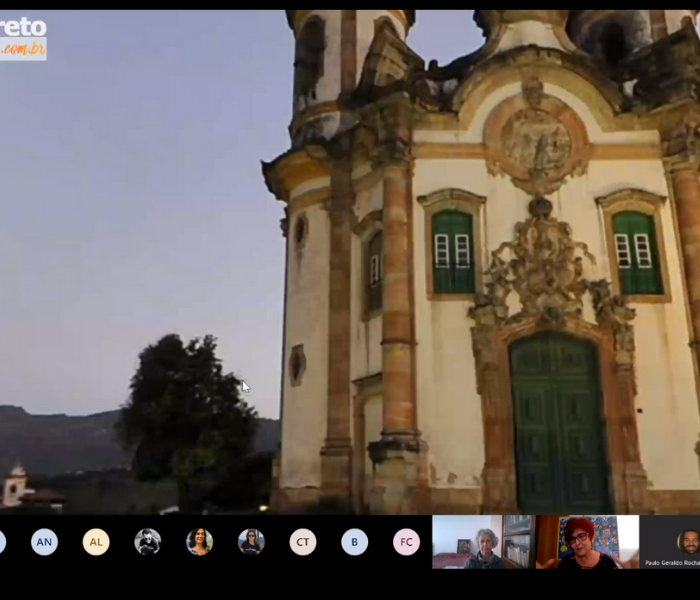Image resolution: width=700 pixels, height=600 pixels.
Task: Click the large green church door
Action: click(559, 424)
